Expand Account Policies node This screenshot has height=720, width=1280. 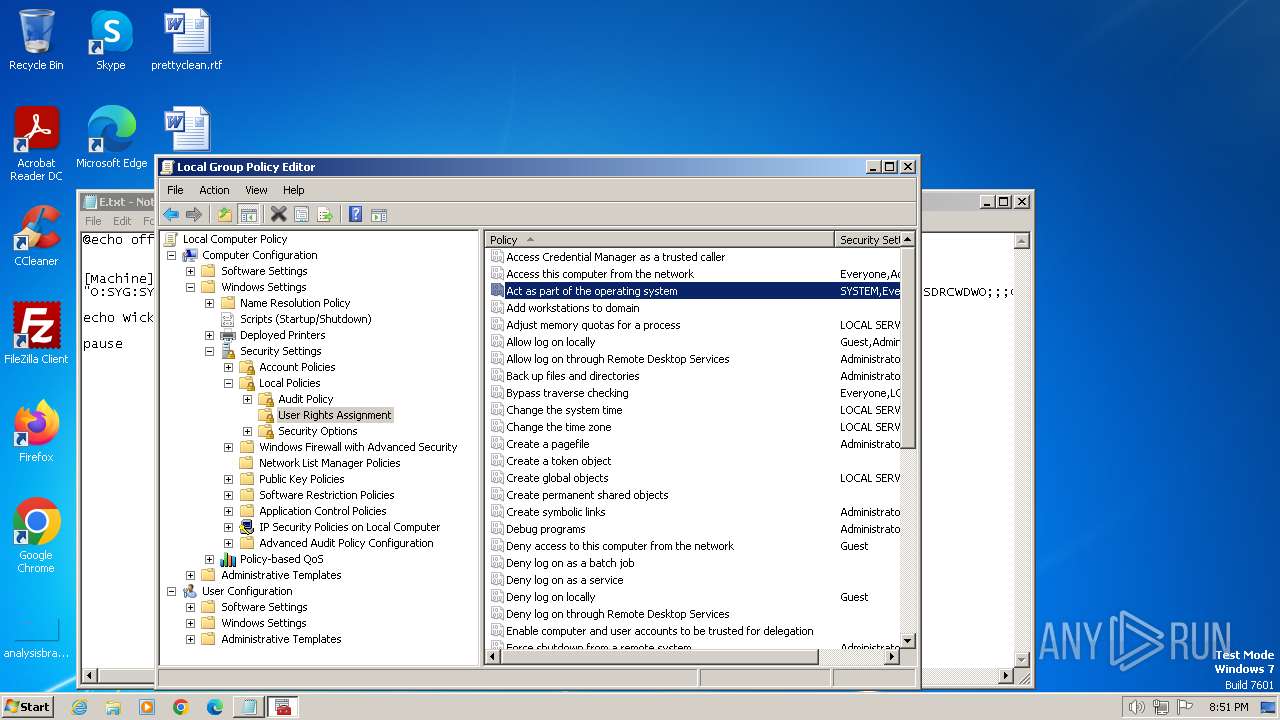tap(228, 367)
